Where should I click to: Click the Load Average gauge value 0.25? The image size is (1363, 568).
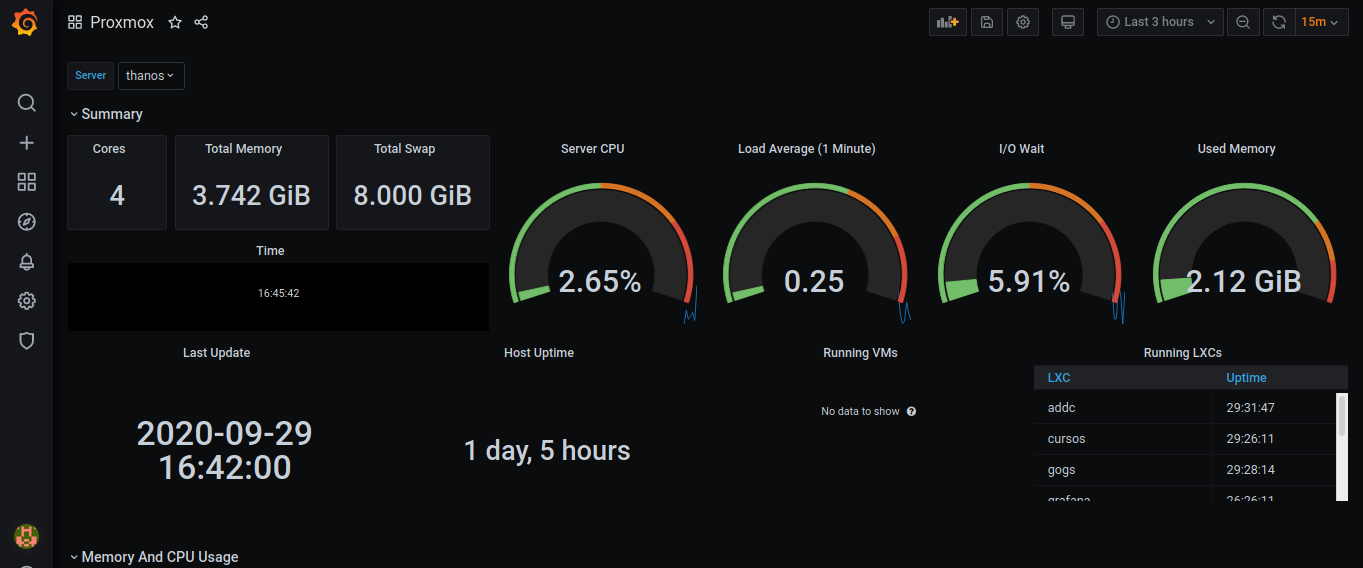814,282
